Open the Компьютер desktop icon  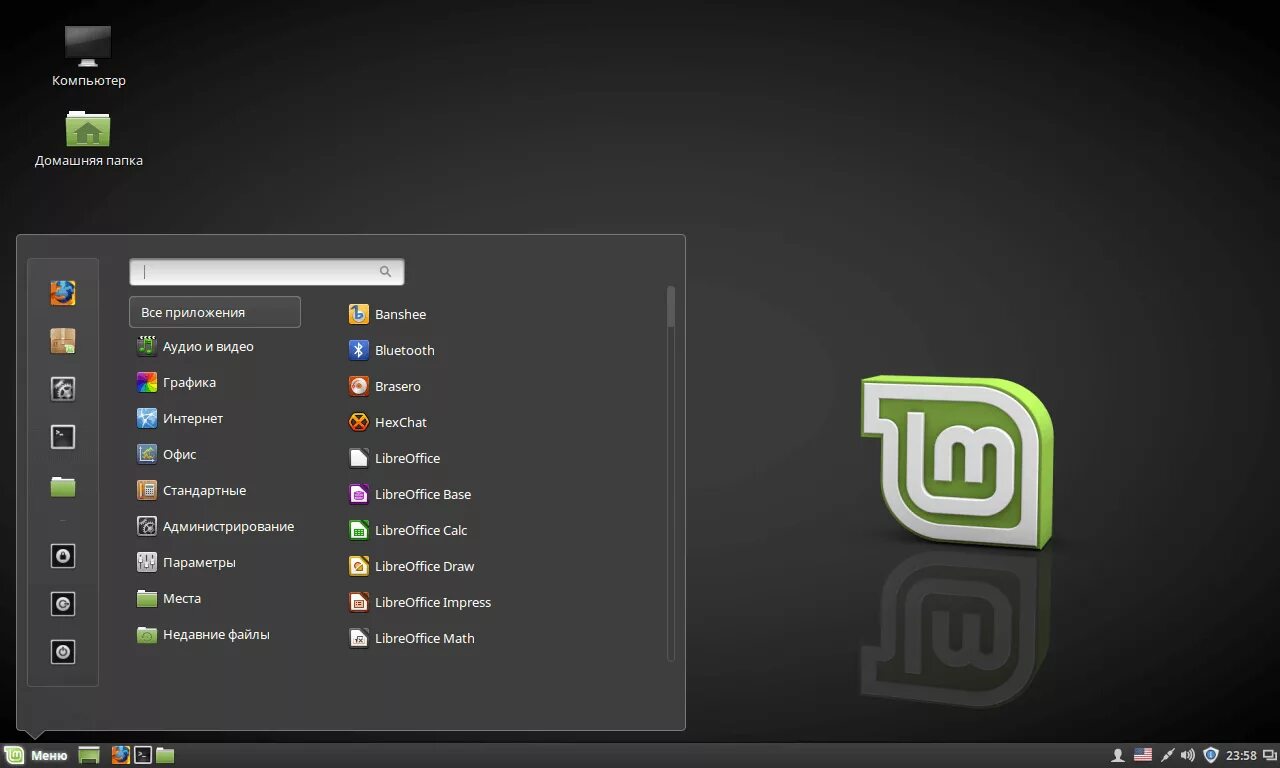point(88,55)
